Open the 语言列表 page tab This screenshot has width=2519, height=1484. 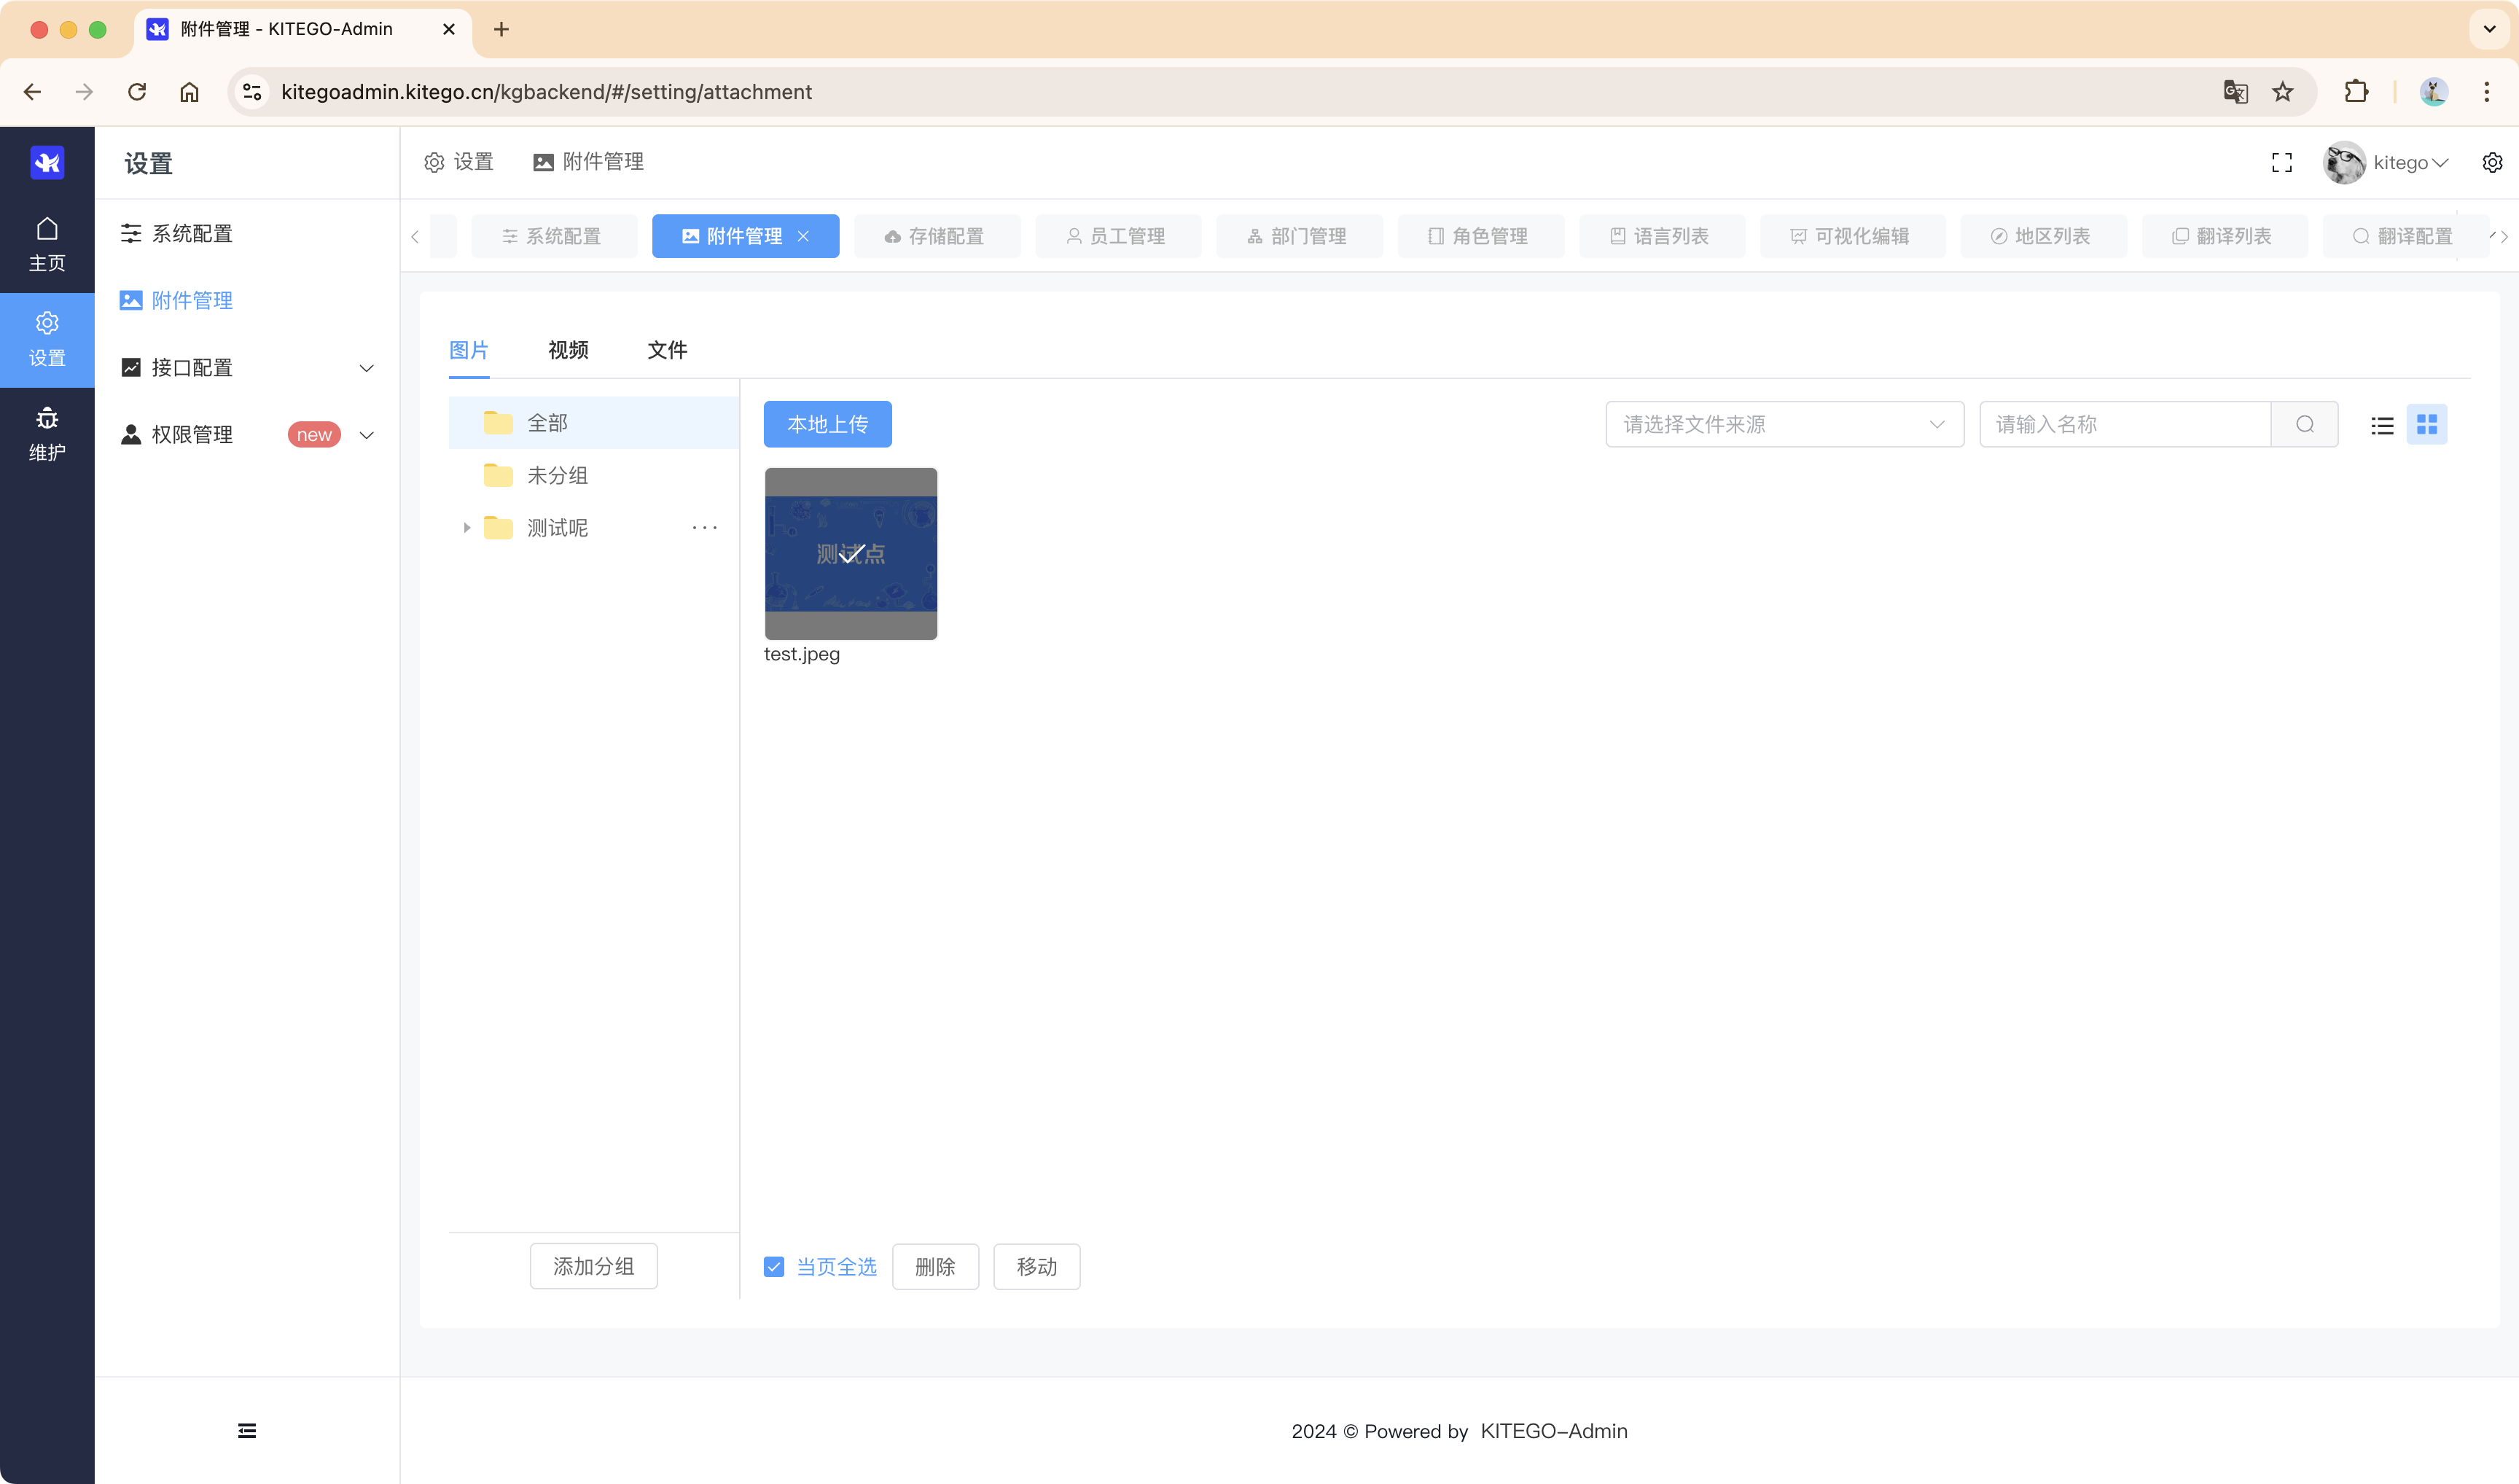click(x=1661, y=236)
